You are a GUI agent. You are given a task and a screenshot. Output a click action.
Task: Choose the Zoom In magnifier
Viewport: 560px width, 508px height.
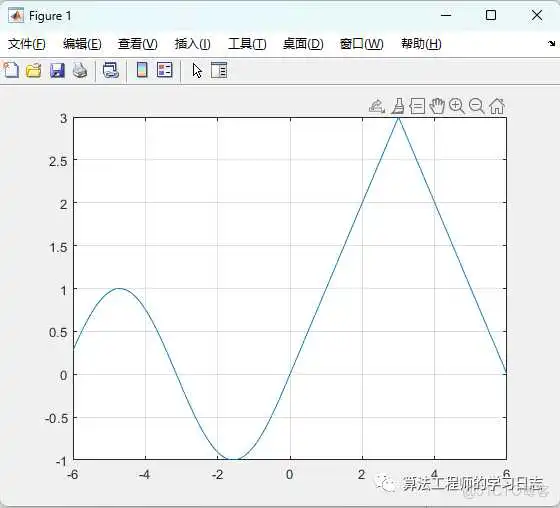tap(457, 106)
